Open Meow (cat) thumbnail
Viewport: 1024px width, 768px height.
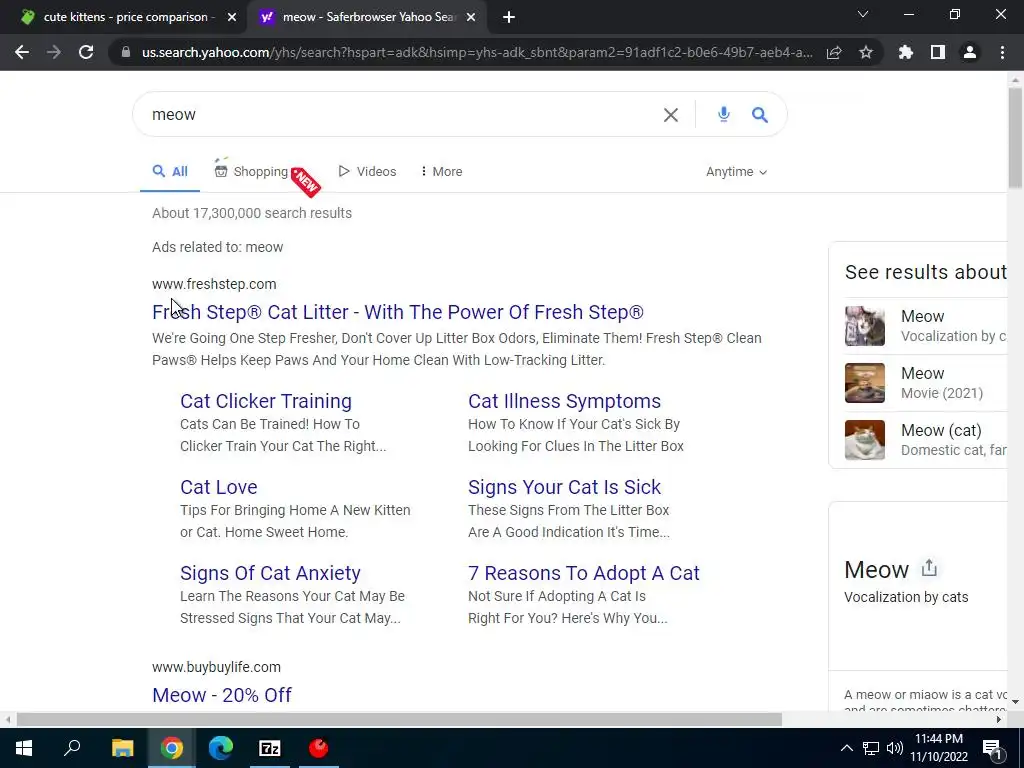865,440
